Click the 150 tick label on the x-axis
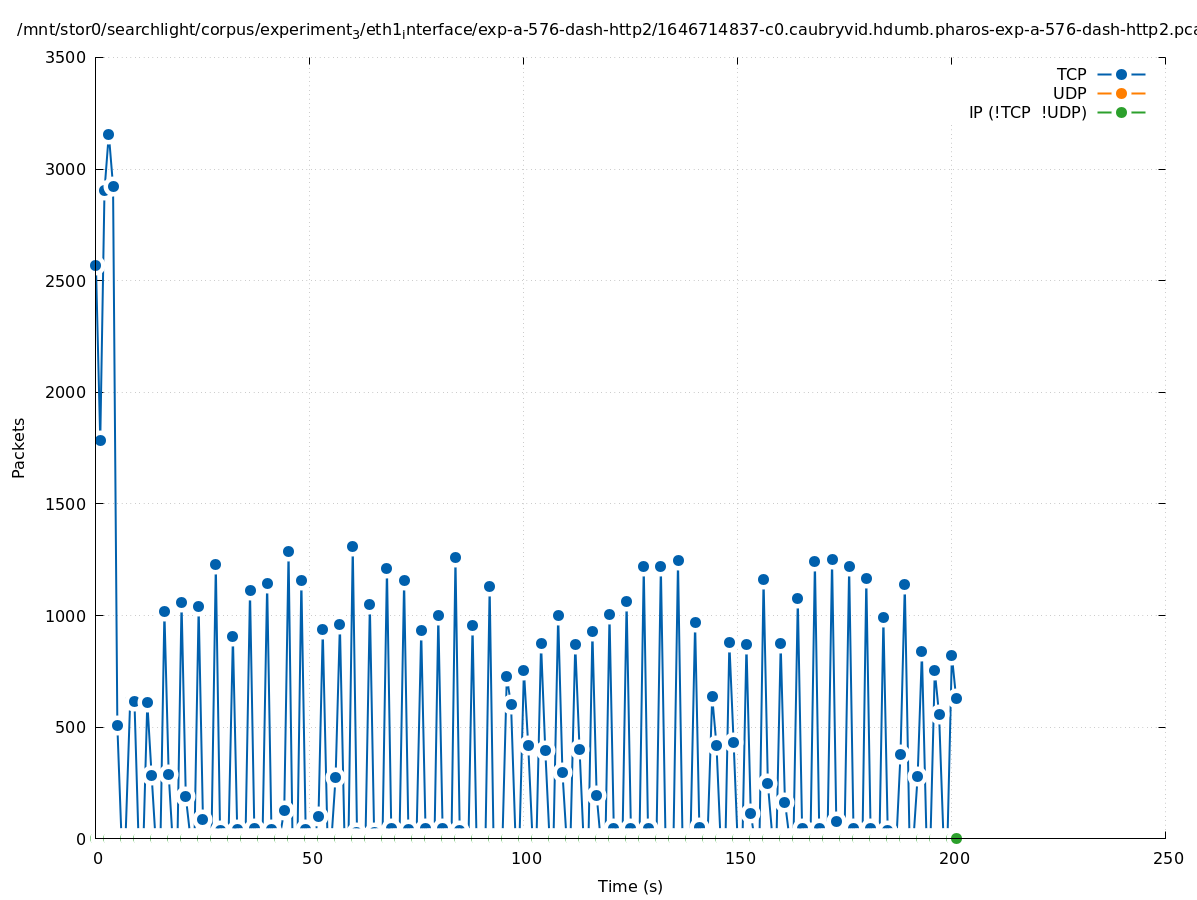The height and width of the screenshot is (900, 1197). pos(739,858)
